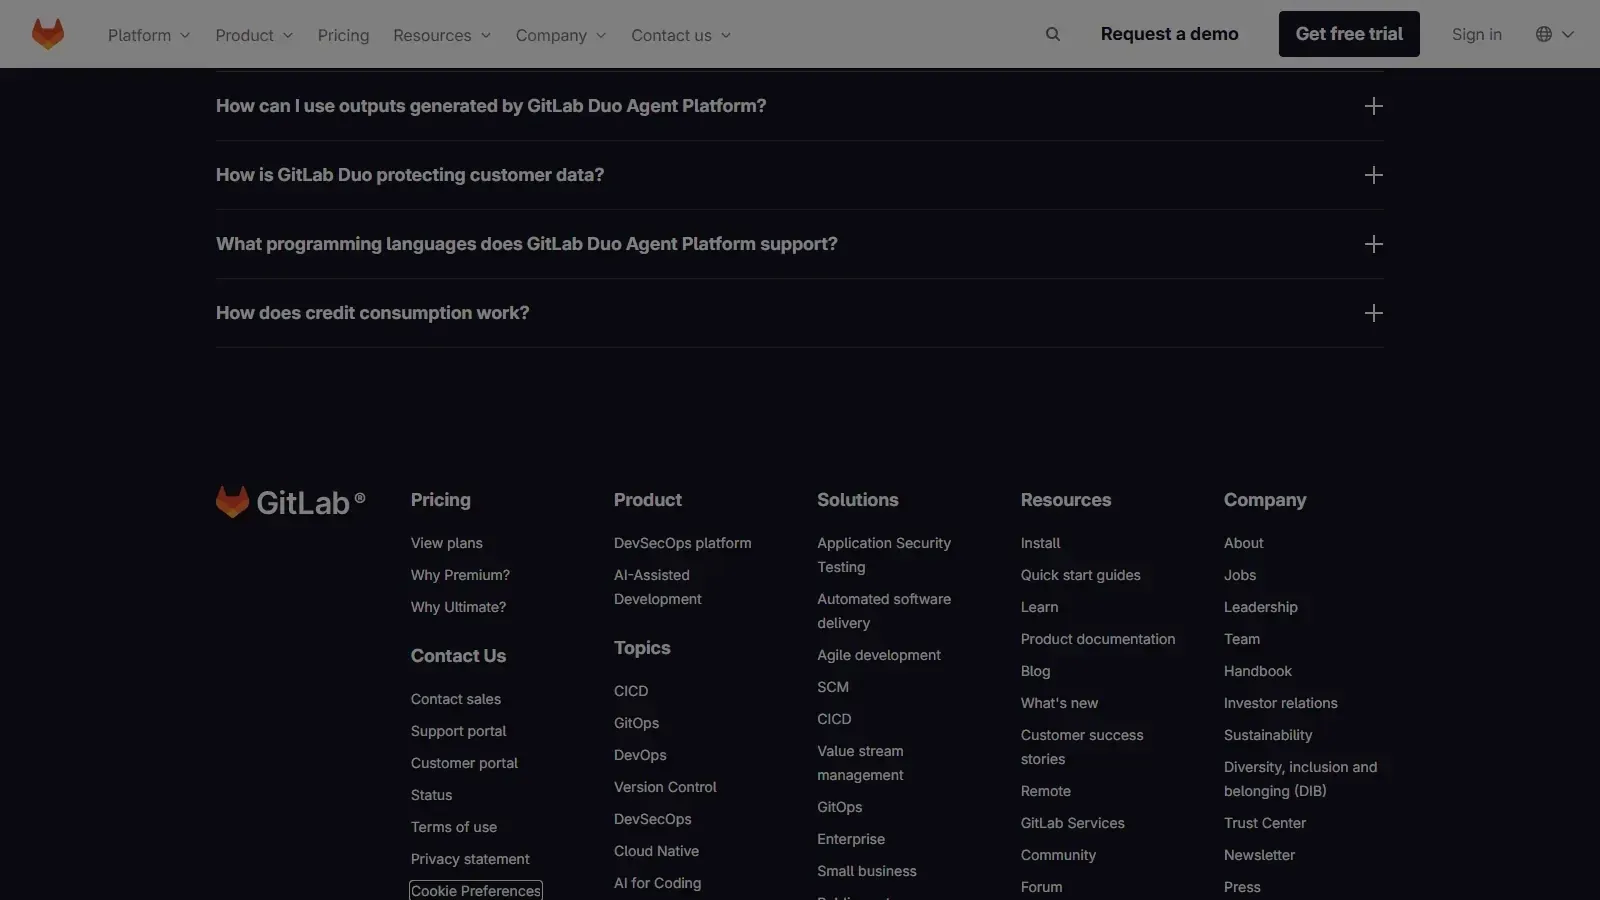This screenshot has width=1600, height=900.
Task: Open Privacy statement link
Action: (470, 859)
